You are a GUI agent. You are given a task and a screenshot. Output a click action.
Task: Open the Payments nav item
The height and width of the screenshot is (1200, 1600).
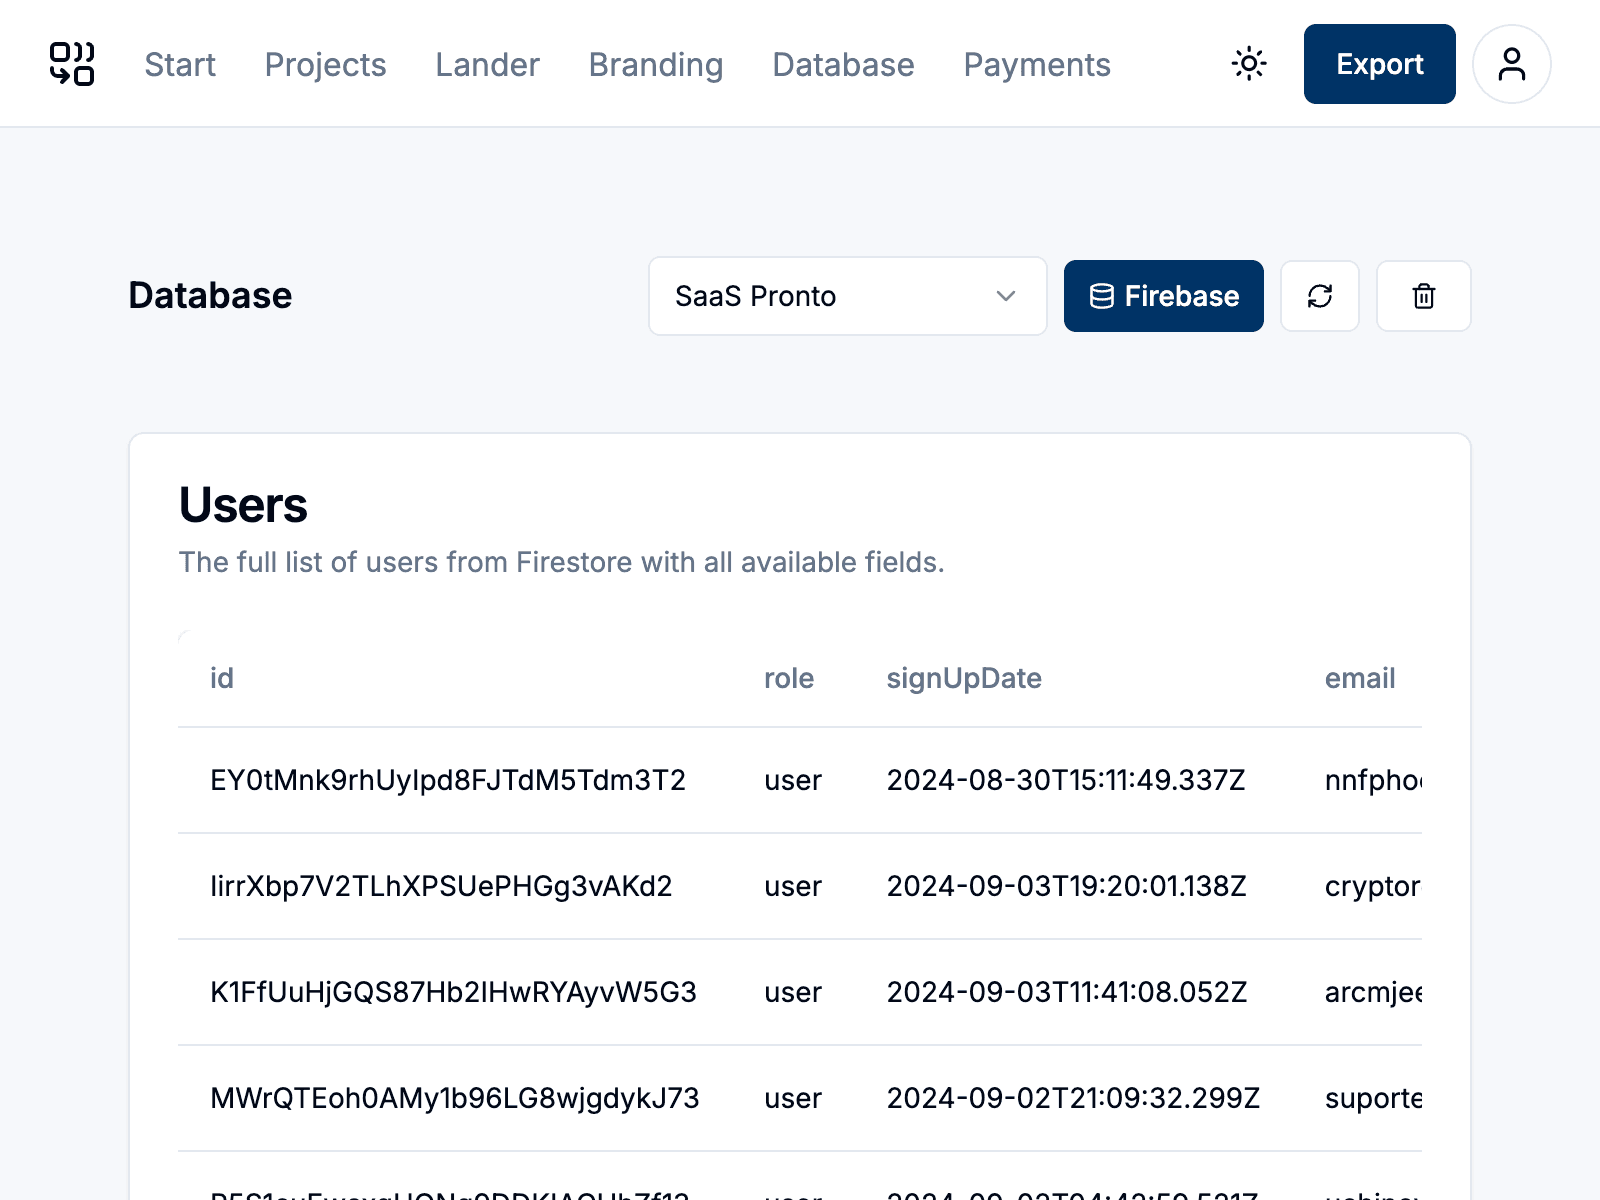click(x=1037, y=65)
